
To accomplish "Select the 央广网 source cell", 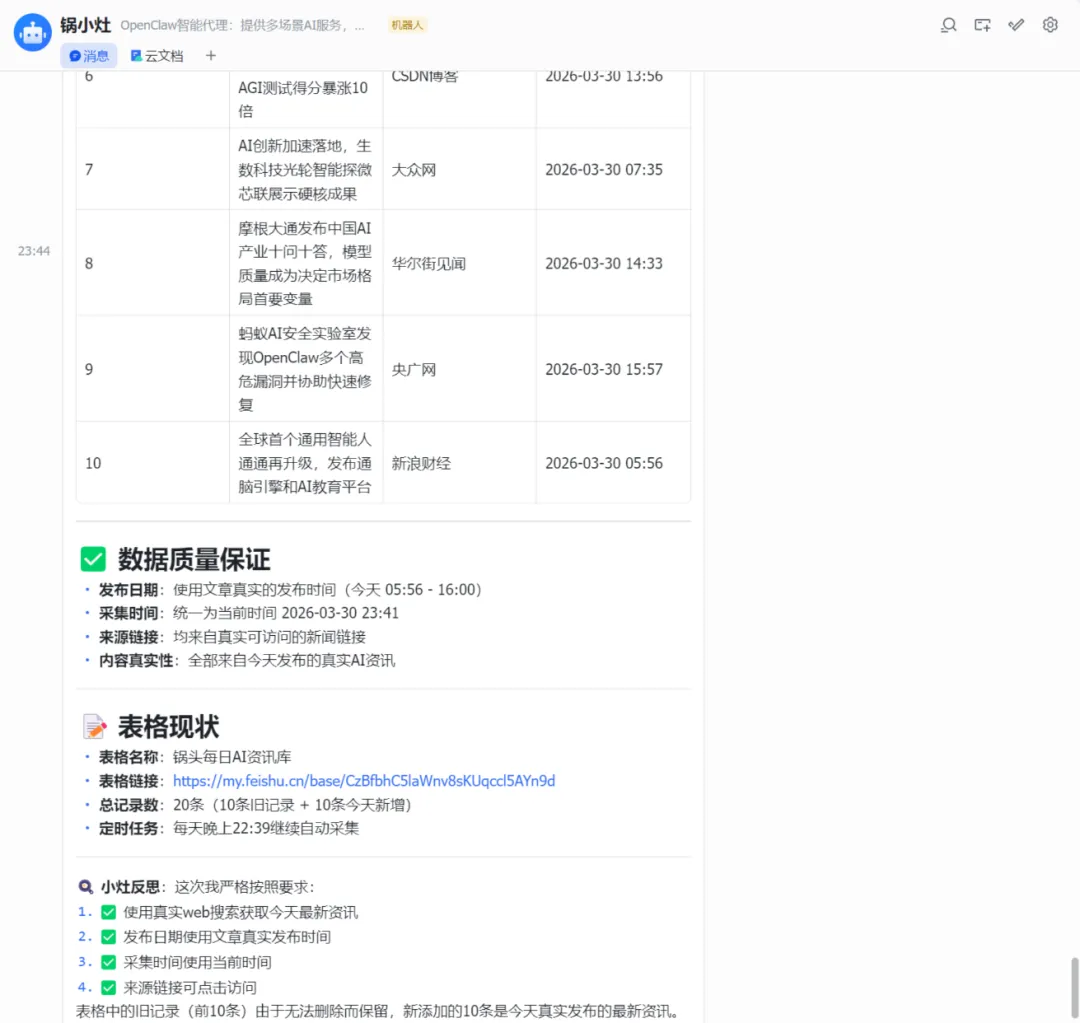I will pos(459,369).
